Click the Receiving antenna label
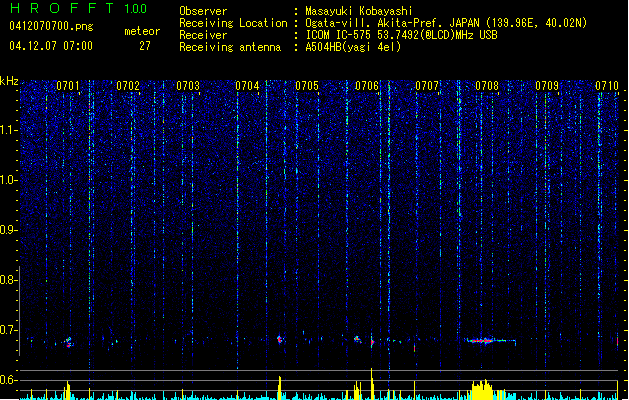 (x=230, y=47)
